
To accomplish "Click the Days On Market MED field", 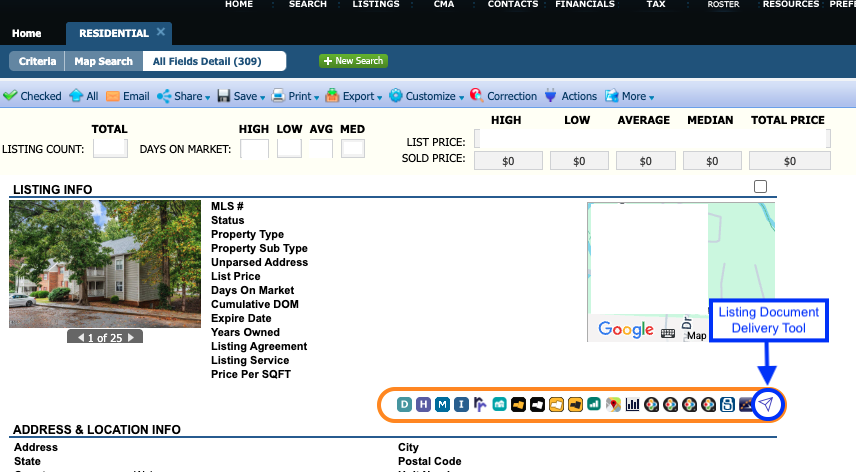I will (353, 148).
